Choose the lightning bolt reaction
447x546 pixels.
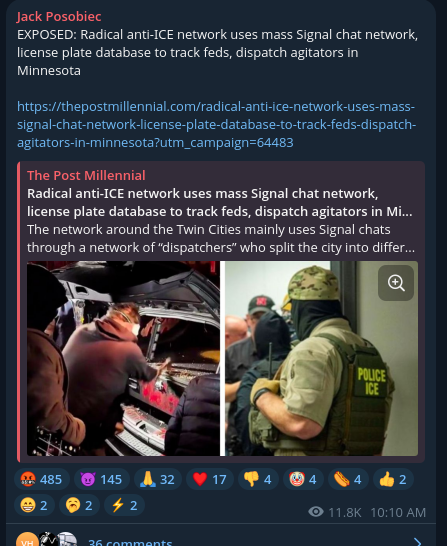124,505
